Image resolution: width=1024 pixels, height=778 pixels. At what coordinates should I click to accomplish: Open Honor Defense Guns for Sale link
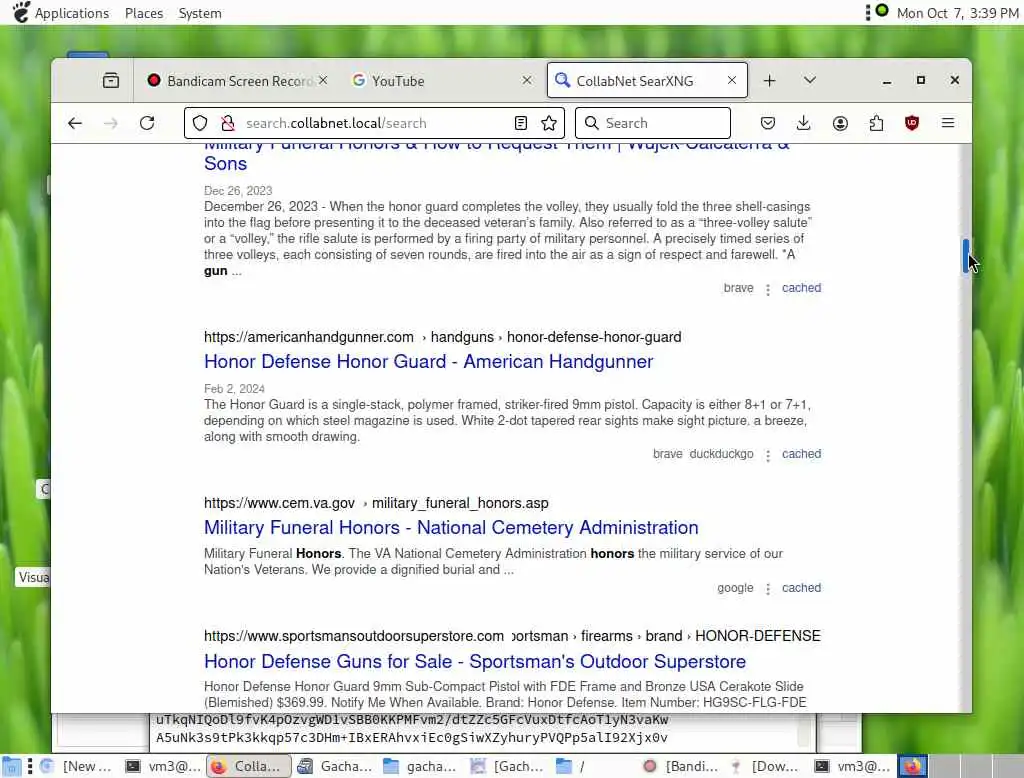click(475, 661)
